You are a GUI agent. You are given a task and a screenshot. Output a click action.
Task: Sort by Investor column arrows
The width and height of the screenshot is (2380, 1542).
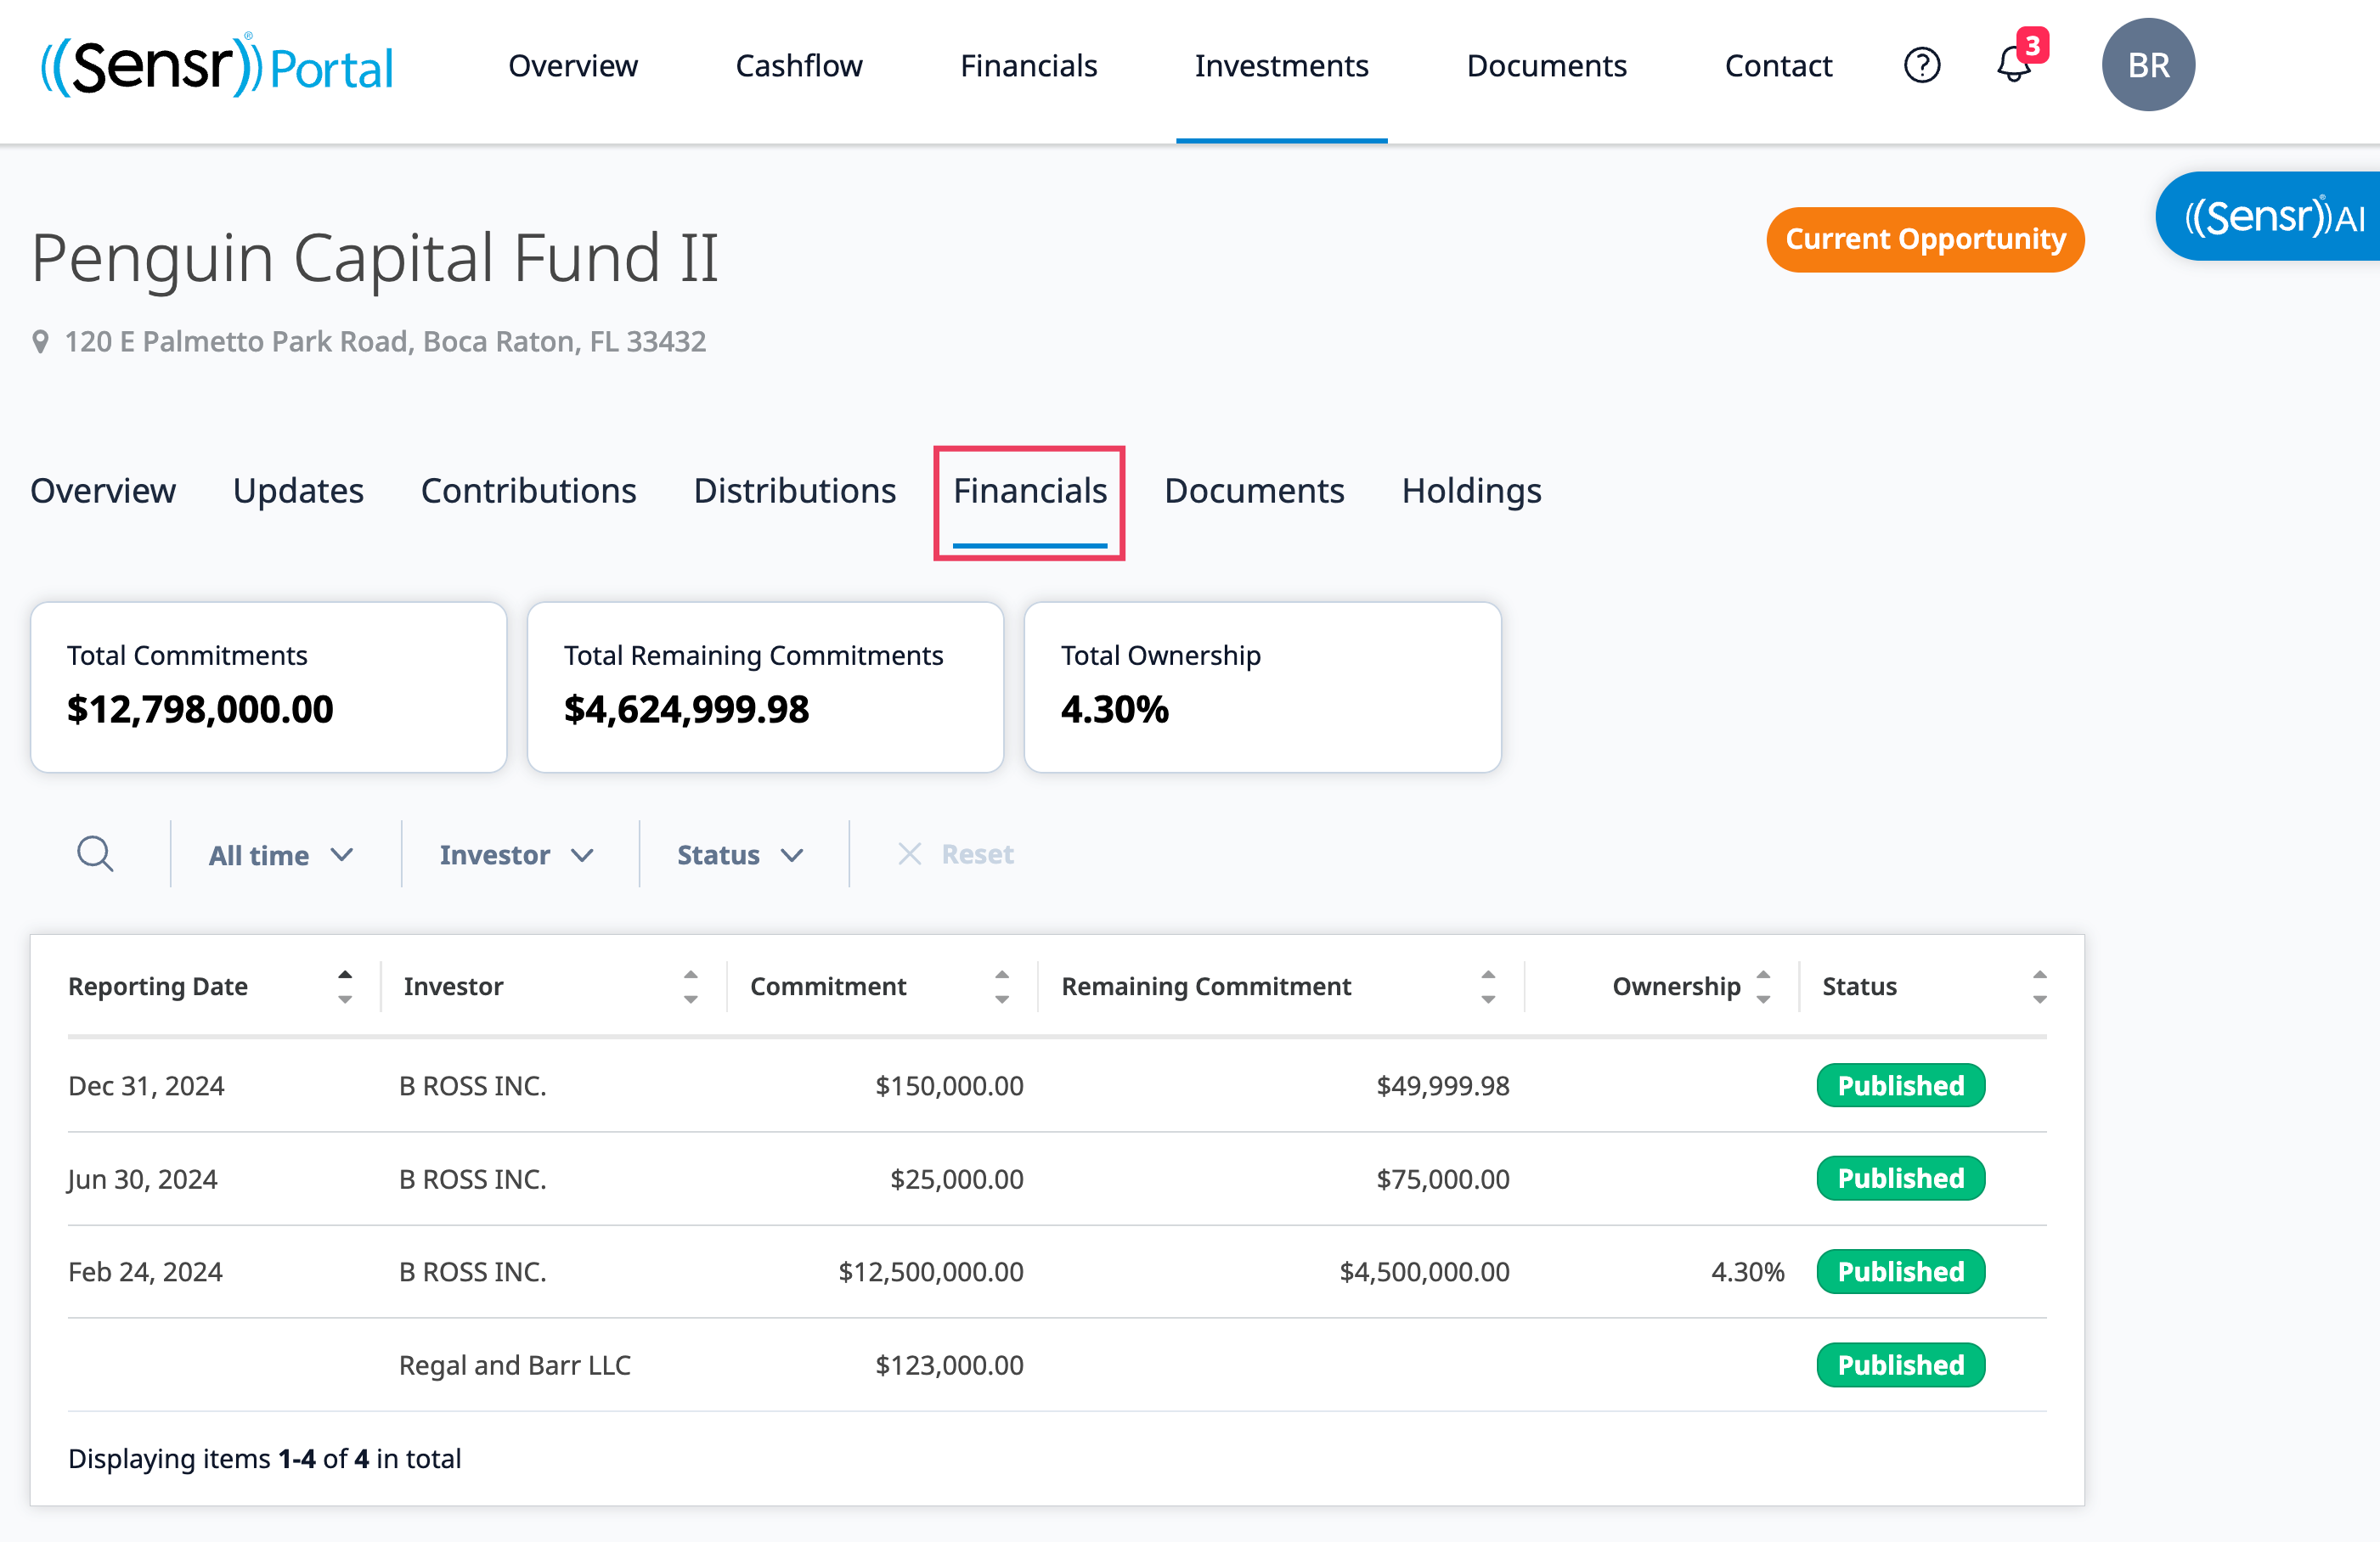(x=691, y=986)
